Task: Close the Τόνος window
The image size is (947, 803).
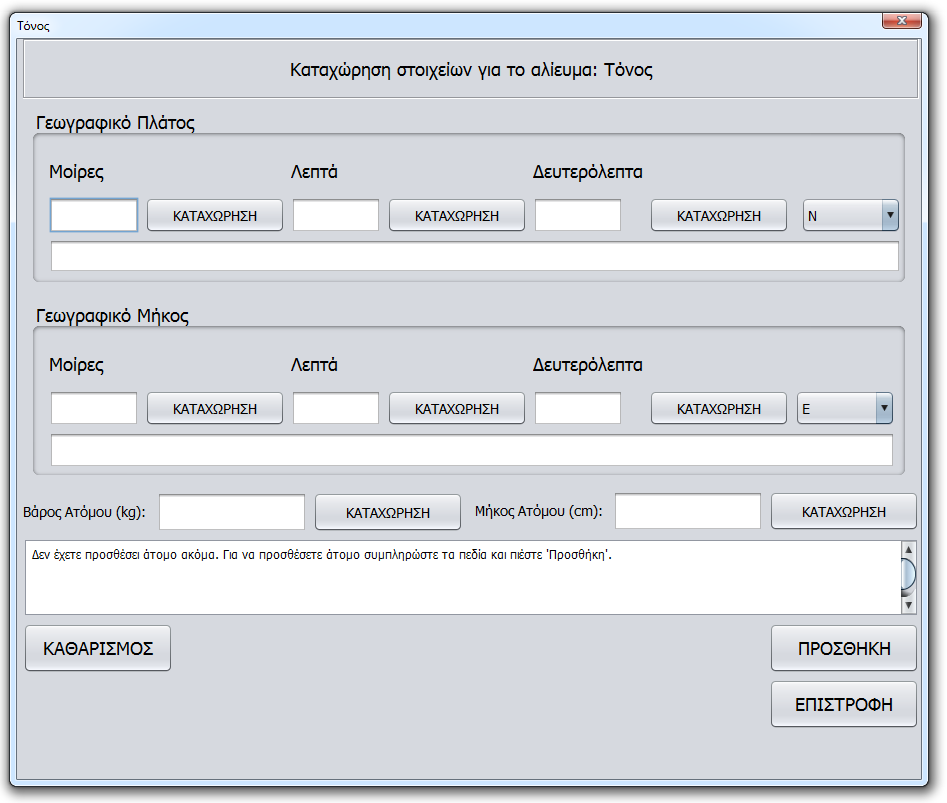Action: click(902, 21)
